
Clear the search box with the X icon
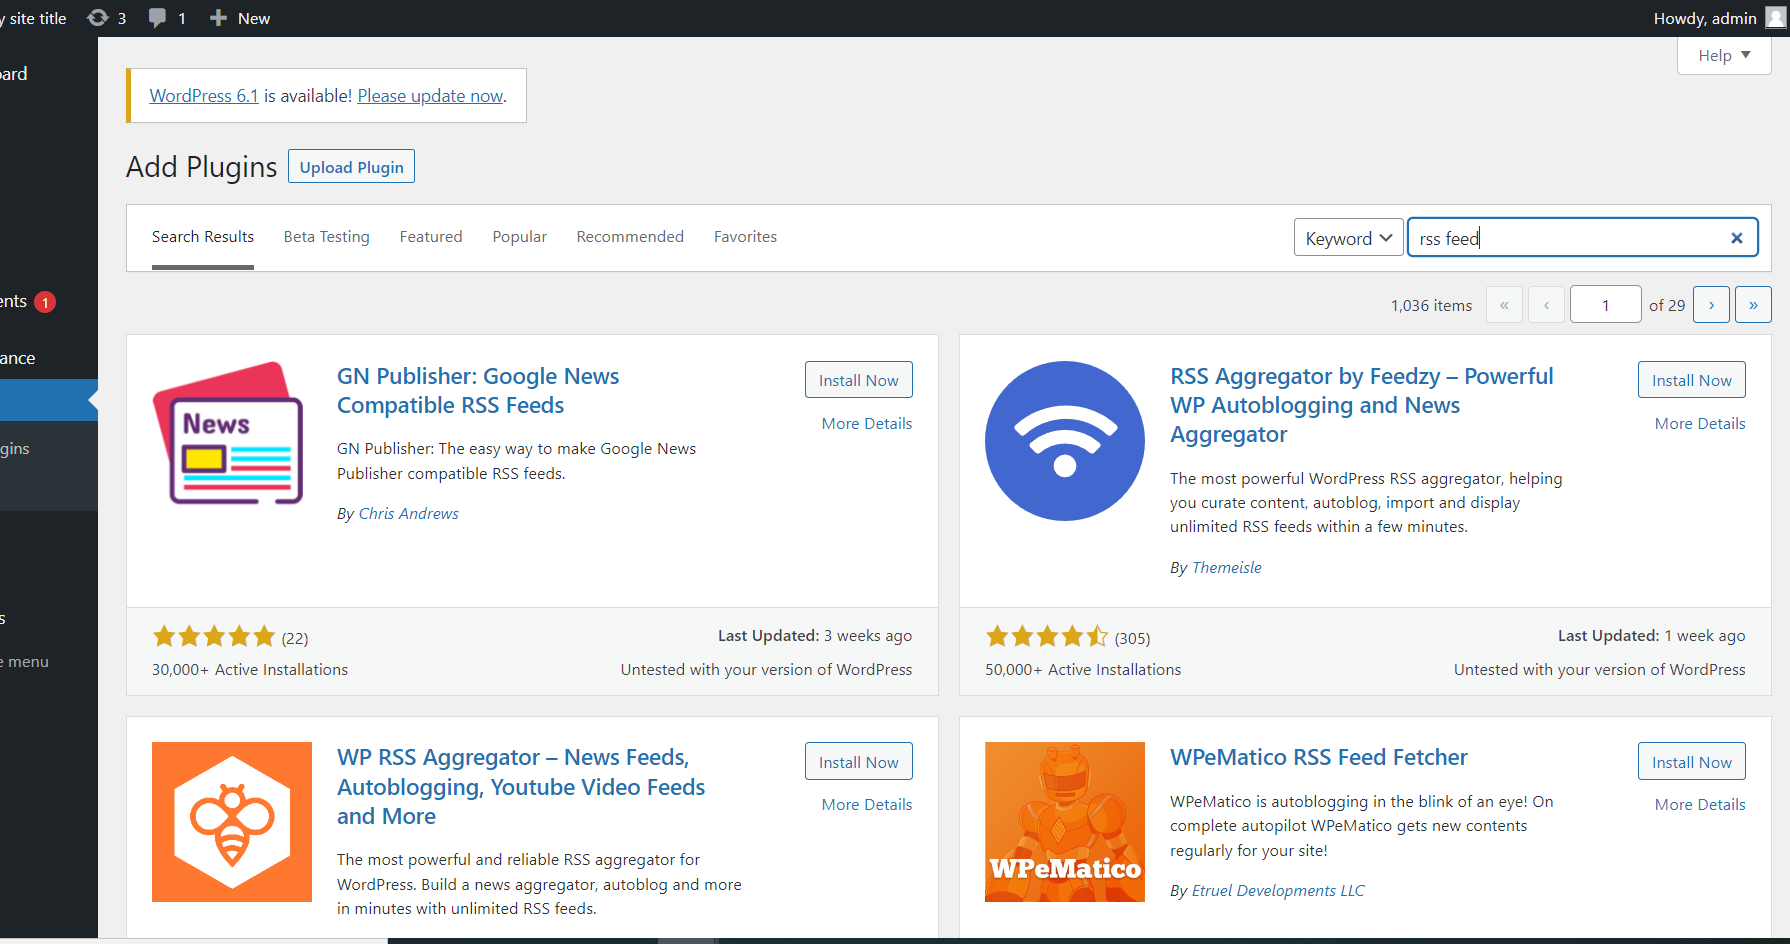[x=1737, y=238]
